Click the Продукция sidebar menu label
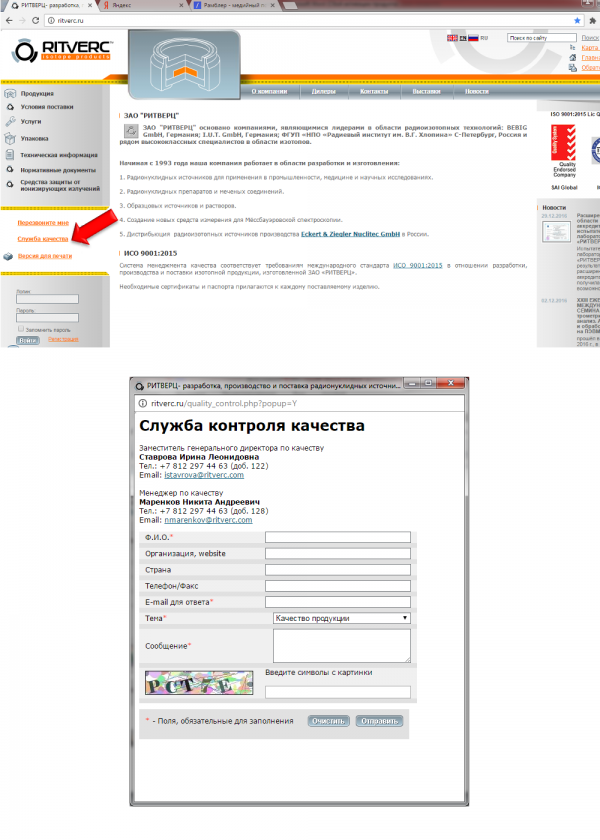600x840 pixels. pos(37,94)
